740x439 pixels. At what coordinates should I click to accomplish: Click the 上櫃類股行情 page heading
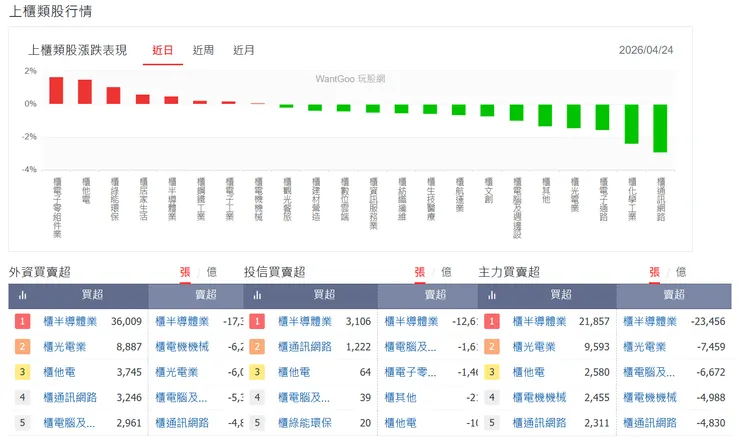click(x=50, y=11)
